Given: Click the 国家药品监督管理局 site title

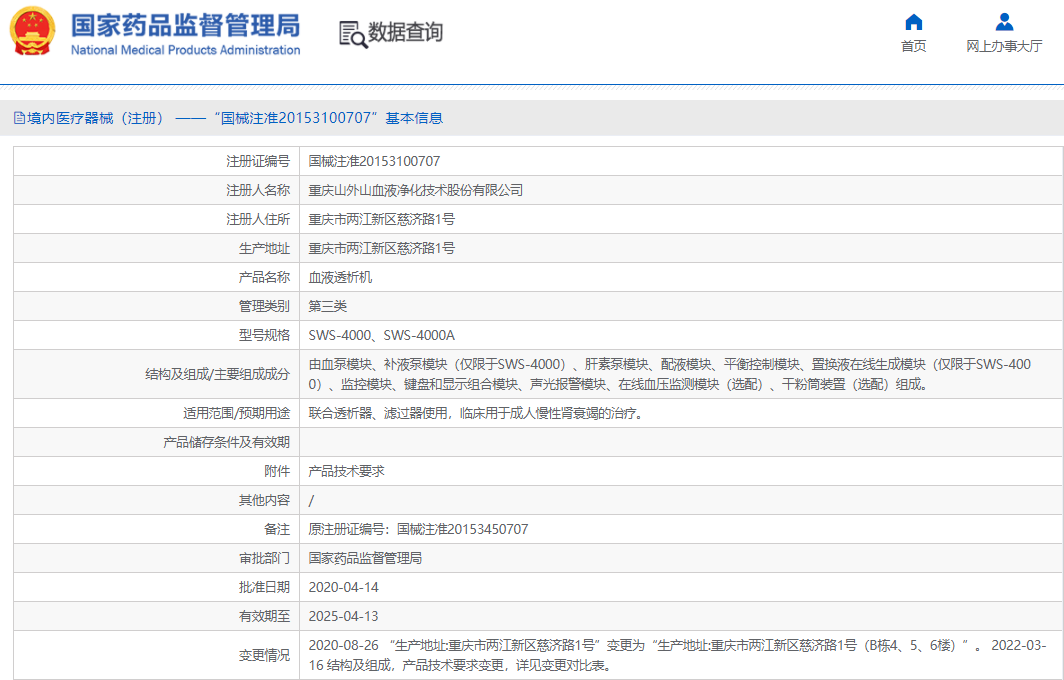Looking at the screenshot, I should click(x=185, y=24).
